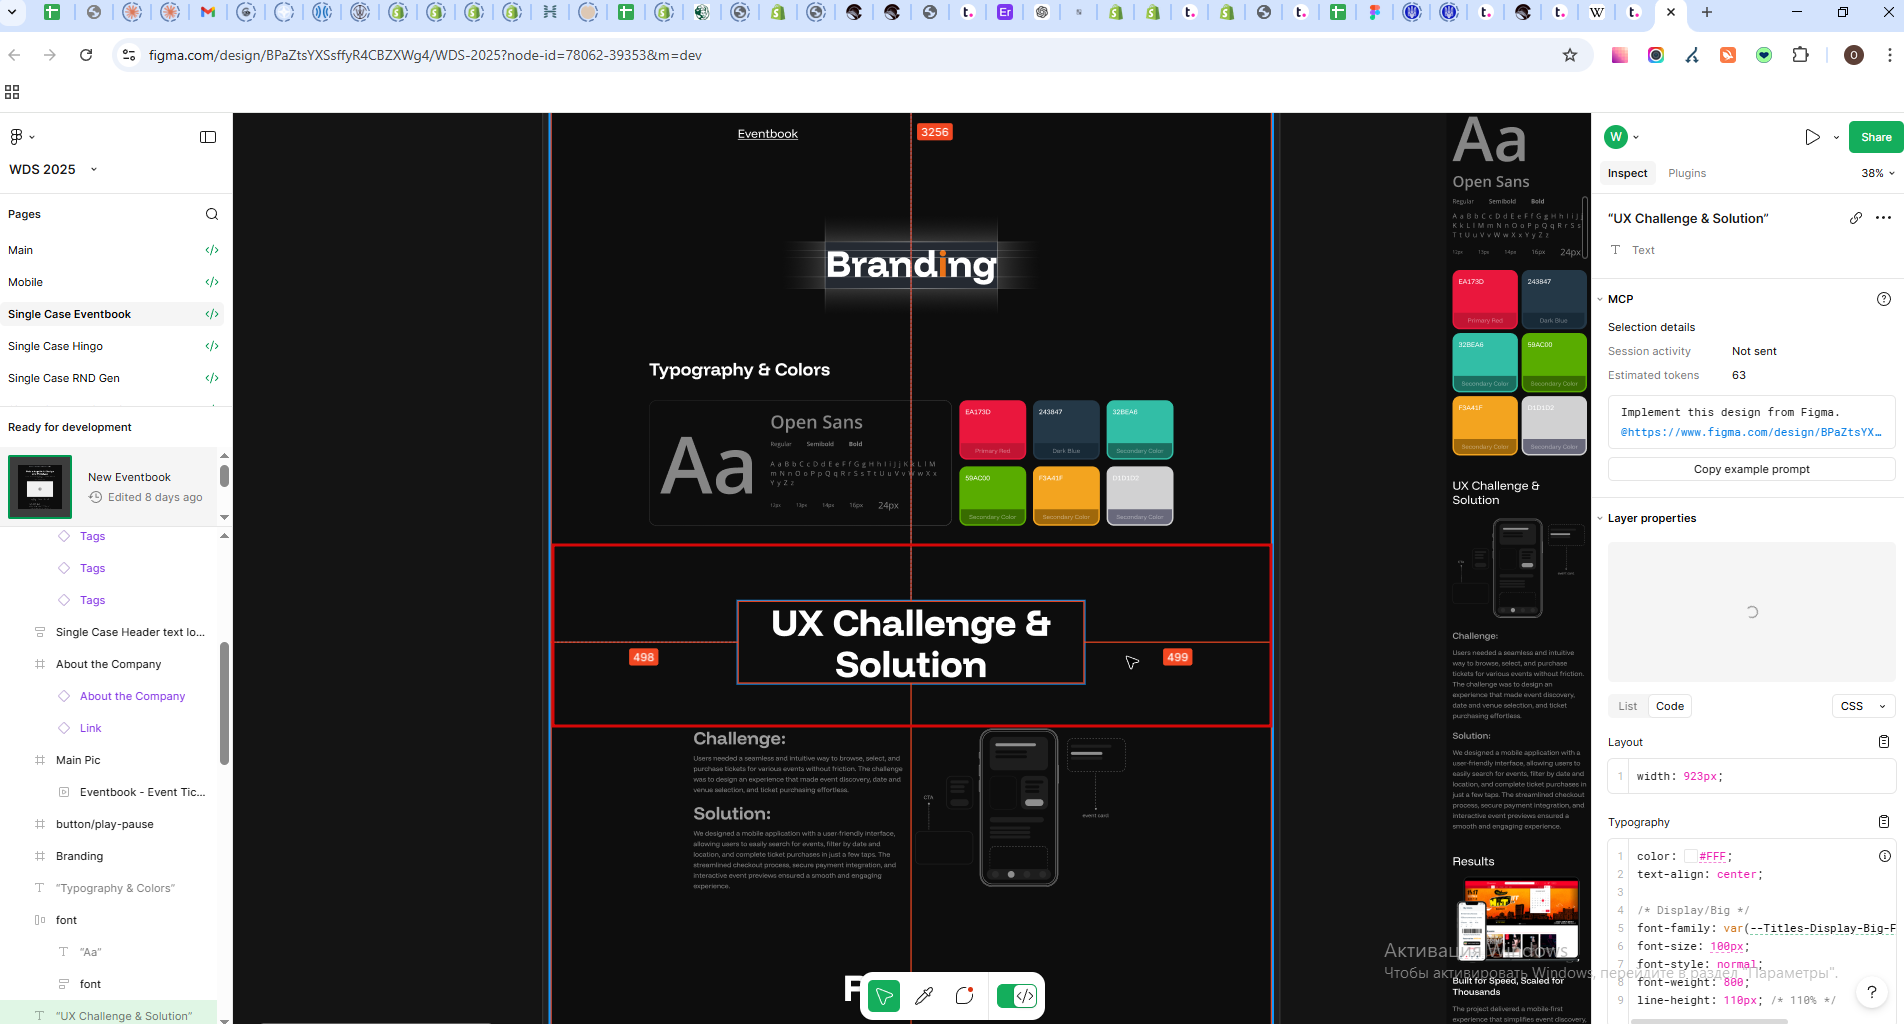Start the prototype with the Present play icon
This screenshot has height=1024, width=1904.
pos(1812,137)
